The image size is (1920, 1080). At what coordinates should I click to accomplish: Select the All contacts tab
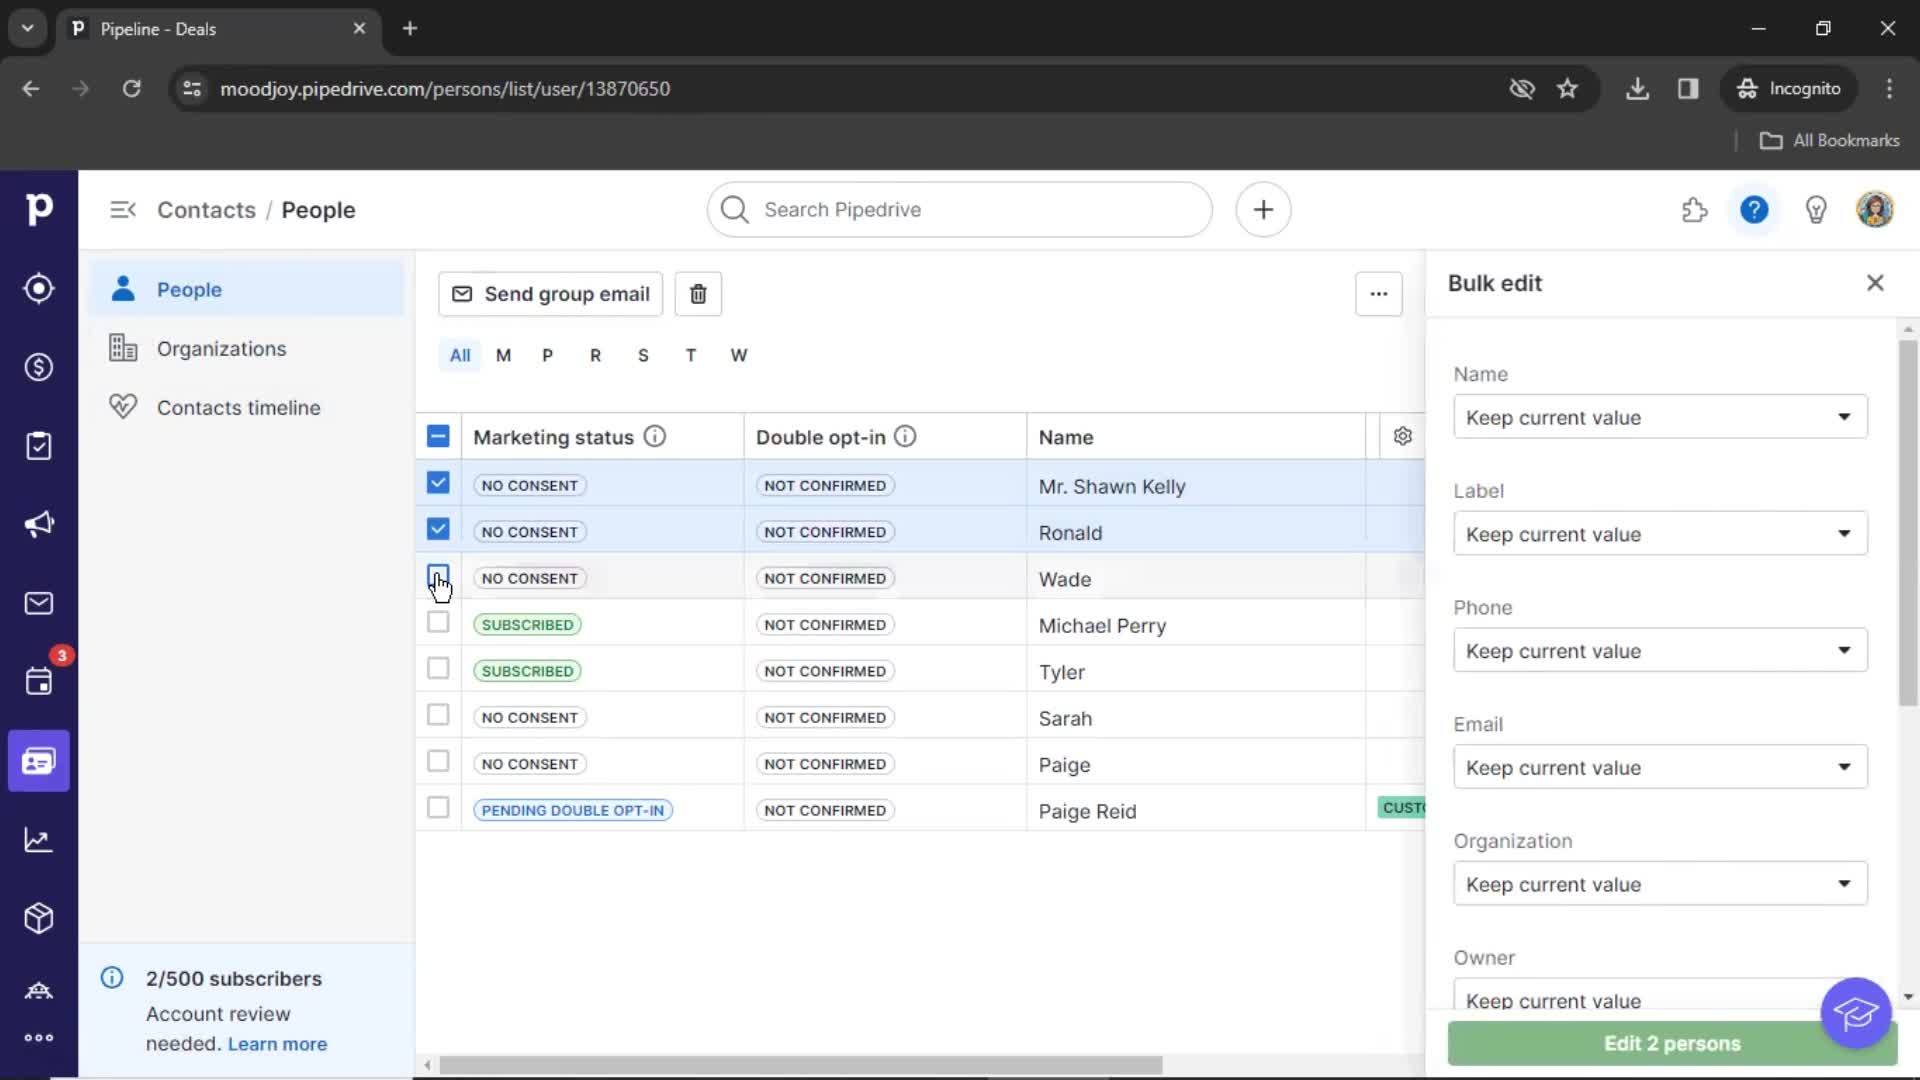(459, 355)
